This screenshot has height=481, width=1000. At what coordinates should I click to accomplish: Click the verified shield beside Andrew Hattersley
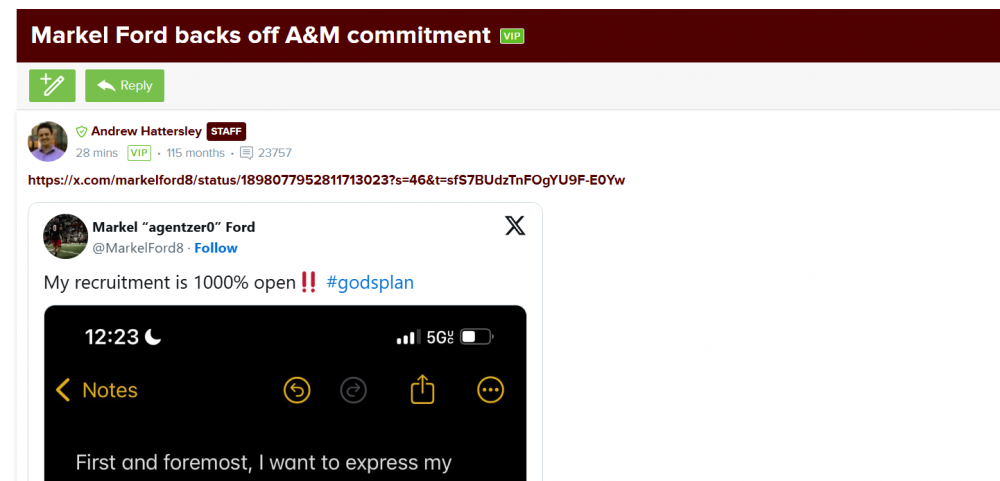pos(82,131)
